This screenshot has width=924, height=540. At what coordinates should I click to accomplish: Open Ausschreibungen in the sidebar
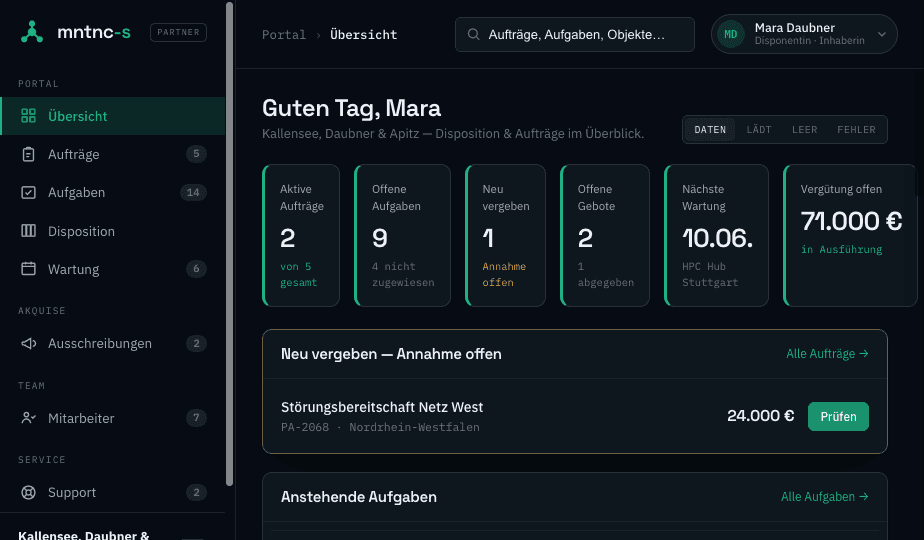(x=113, y=343)
